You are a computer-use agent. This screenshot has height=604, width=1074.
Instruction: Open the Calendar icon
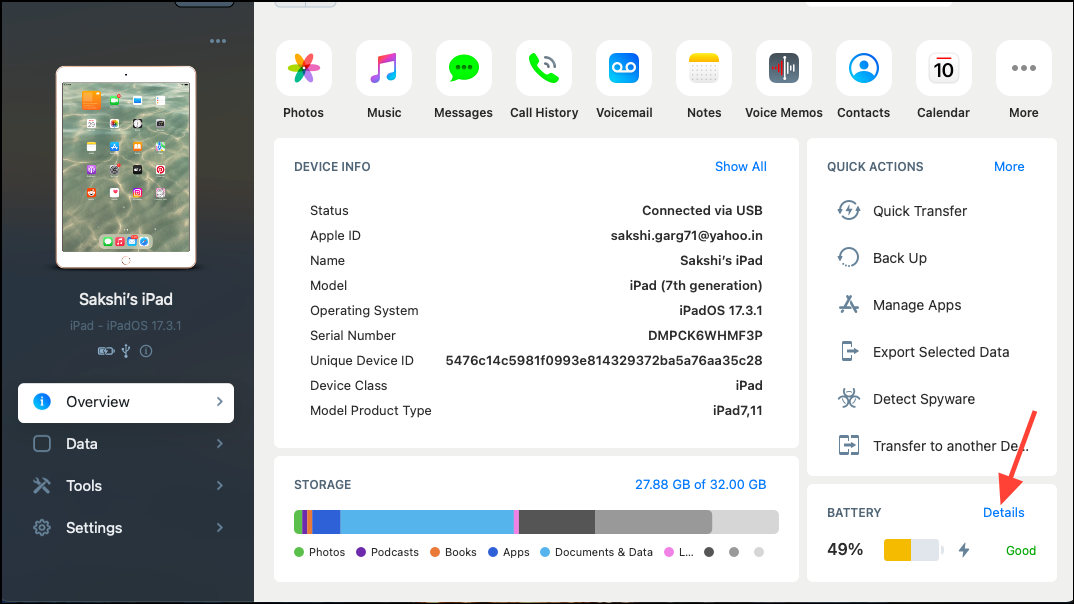click(944, 68)
